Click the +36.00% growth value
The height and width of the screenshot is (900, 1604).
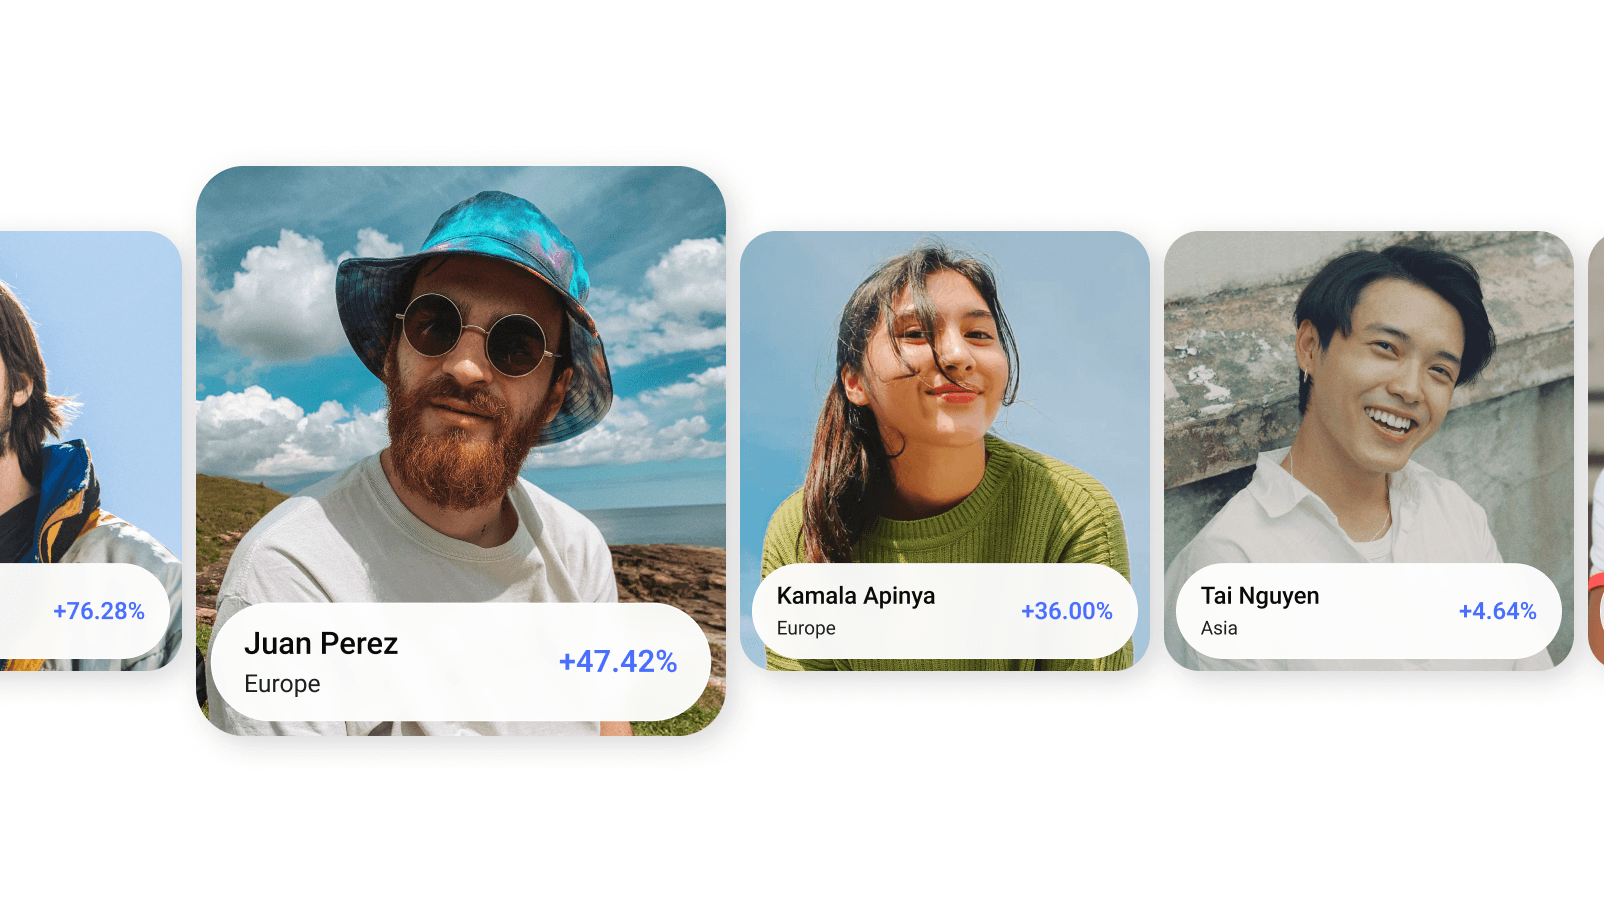click(x=1067, y=611)
